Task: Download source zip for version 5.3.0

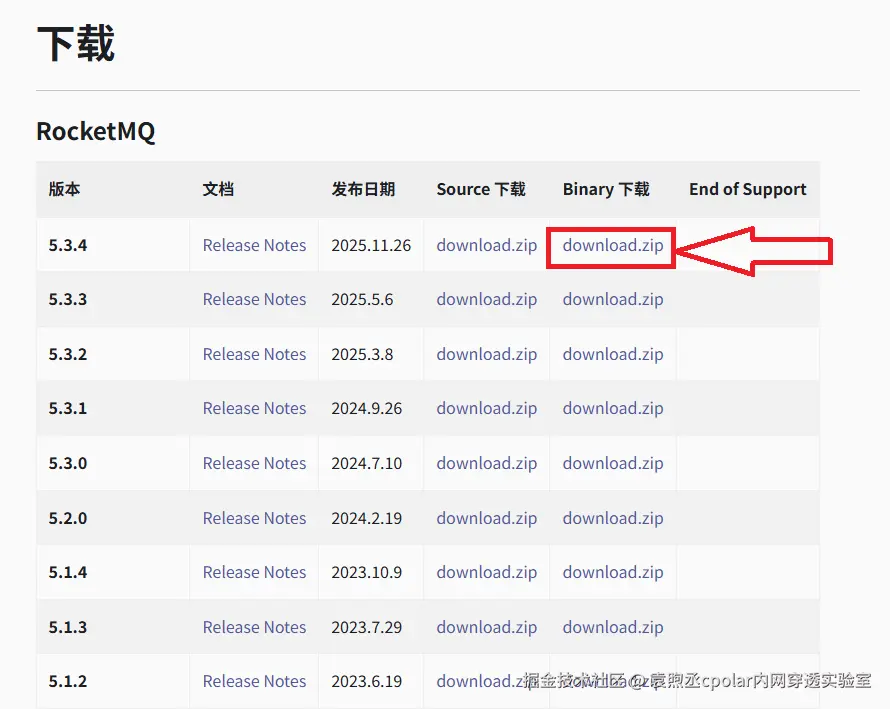Action: [486, 463]
